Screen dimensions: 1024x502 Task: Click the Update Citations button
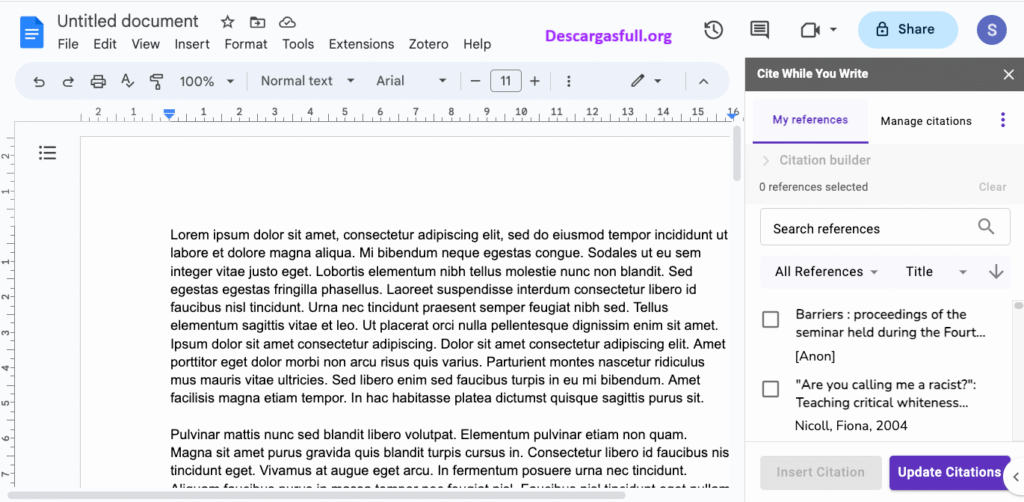pyautogui.click(x=948, y=472)
